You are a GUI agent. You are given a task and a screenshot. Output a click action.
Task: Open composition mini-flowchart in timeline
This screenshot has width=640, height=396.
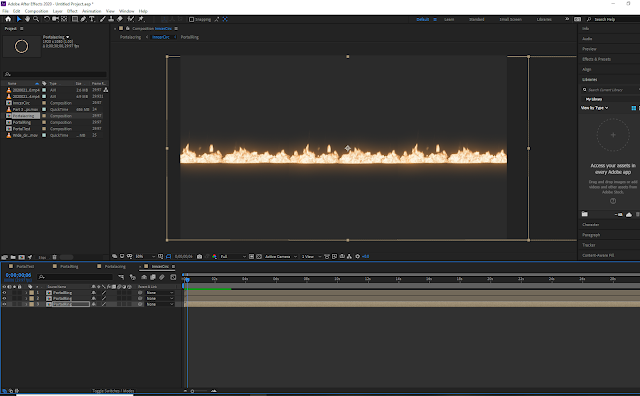[x=121, y=277]
